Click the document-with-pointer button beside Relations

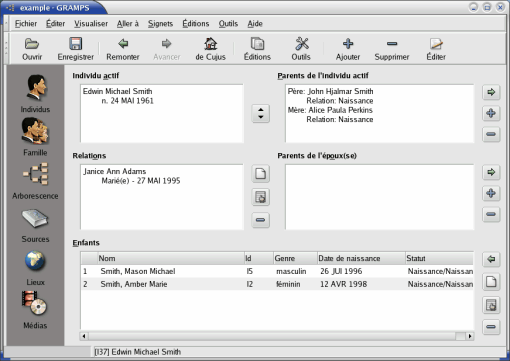pyautogui.click(x=260, y=197)
